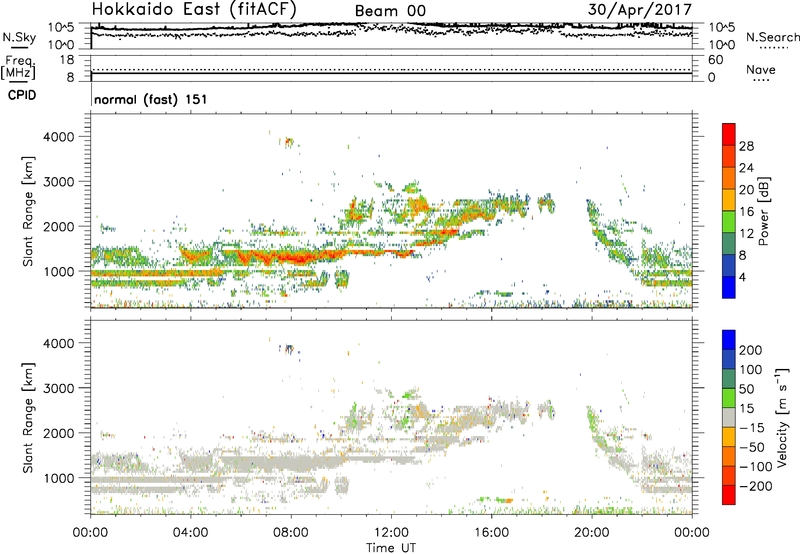Click the '12' label on power colorbar
Image resolution: width=800 pixels, height=554 pixels.
click(x=746, y=234)
